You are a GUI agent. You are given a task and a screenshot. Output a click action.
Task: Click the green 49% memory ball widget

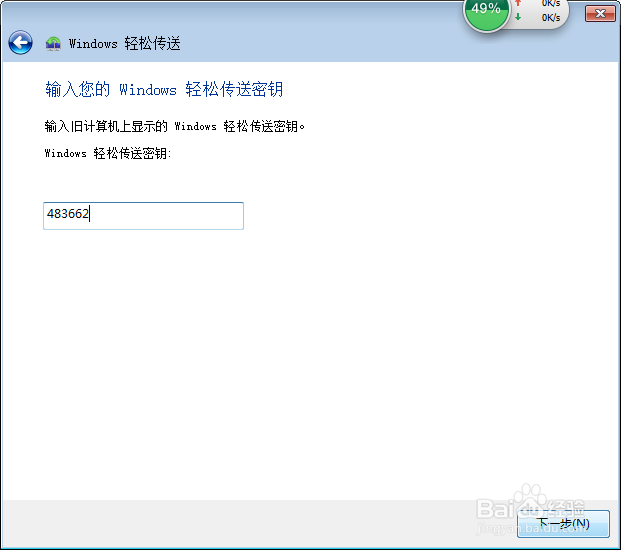coord(486,12)
